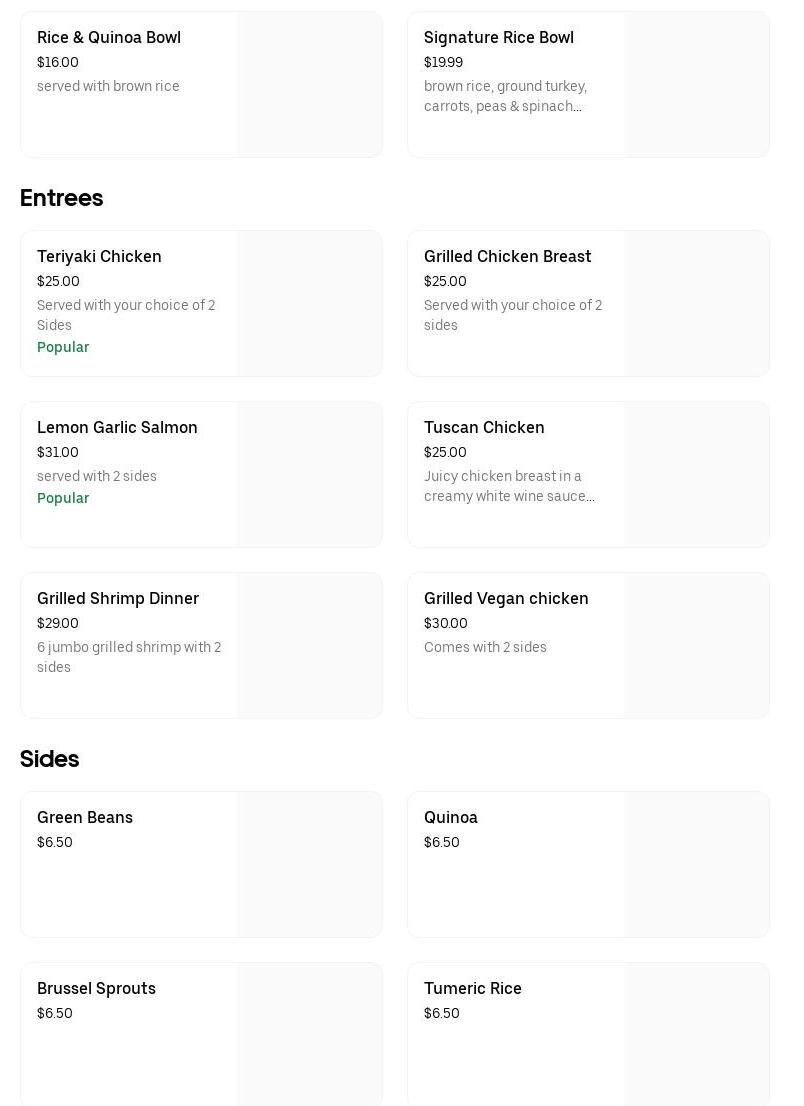Select the Brussel Sprouts side title
The image size is (804, 1106).
click(x=96, y=989)
